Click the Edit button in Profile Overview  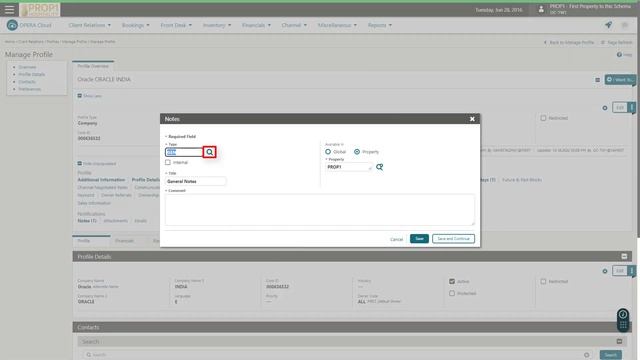pyautogui.click(x=620, y=107)
